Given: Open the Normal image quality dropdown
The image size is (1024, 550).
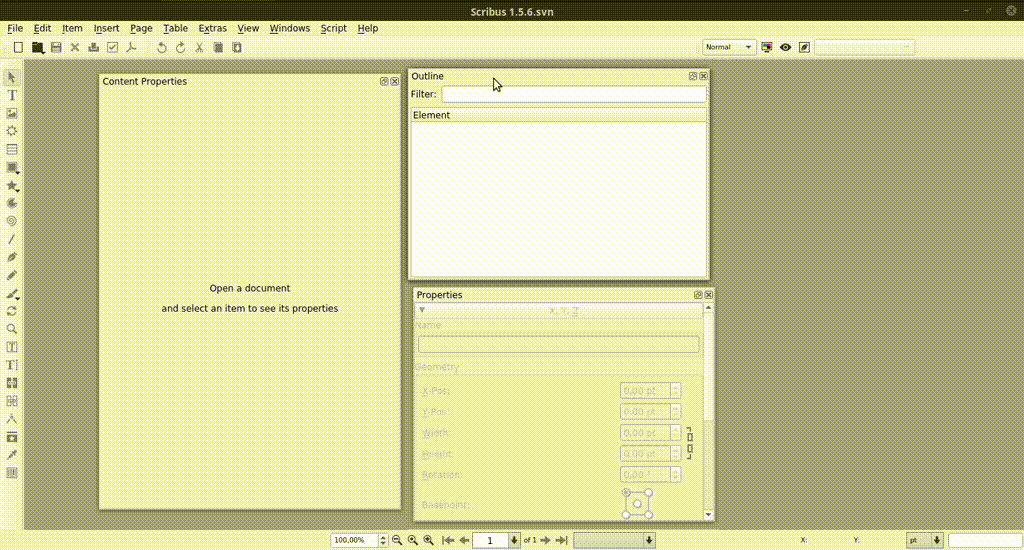Looking at the screenshot, I should click(729, 47).
